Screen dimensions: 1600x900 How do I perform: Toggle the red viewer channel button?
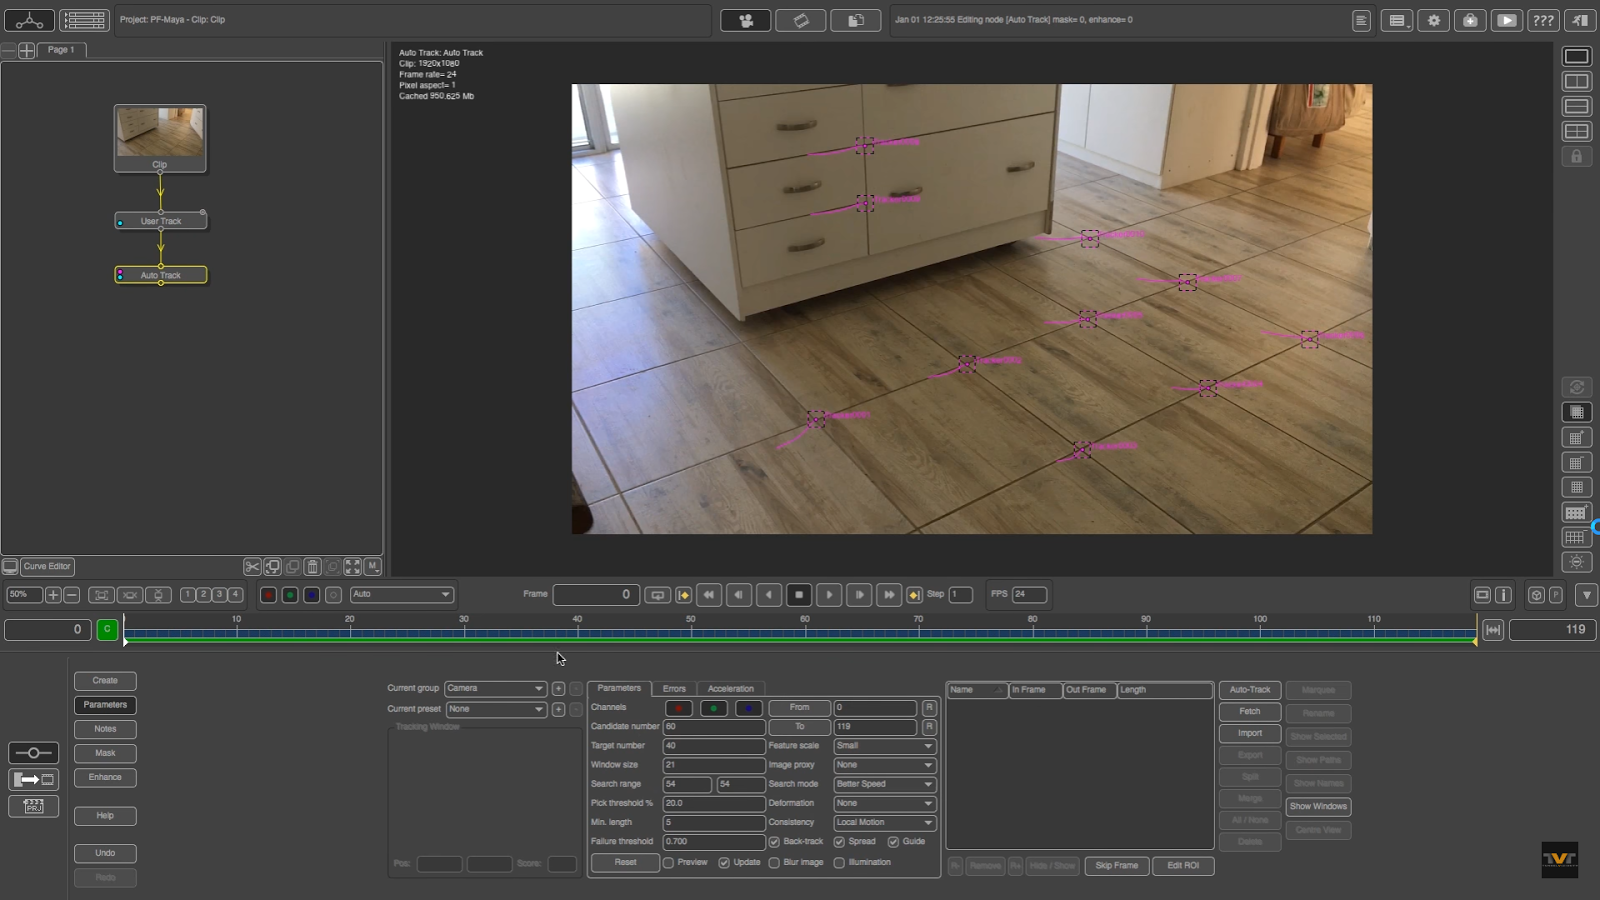coord(268,595)
